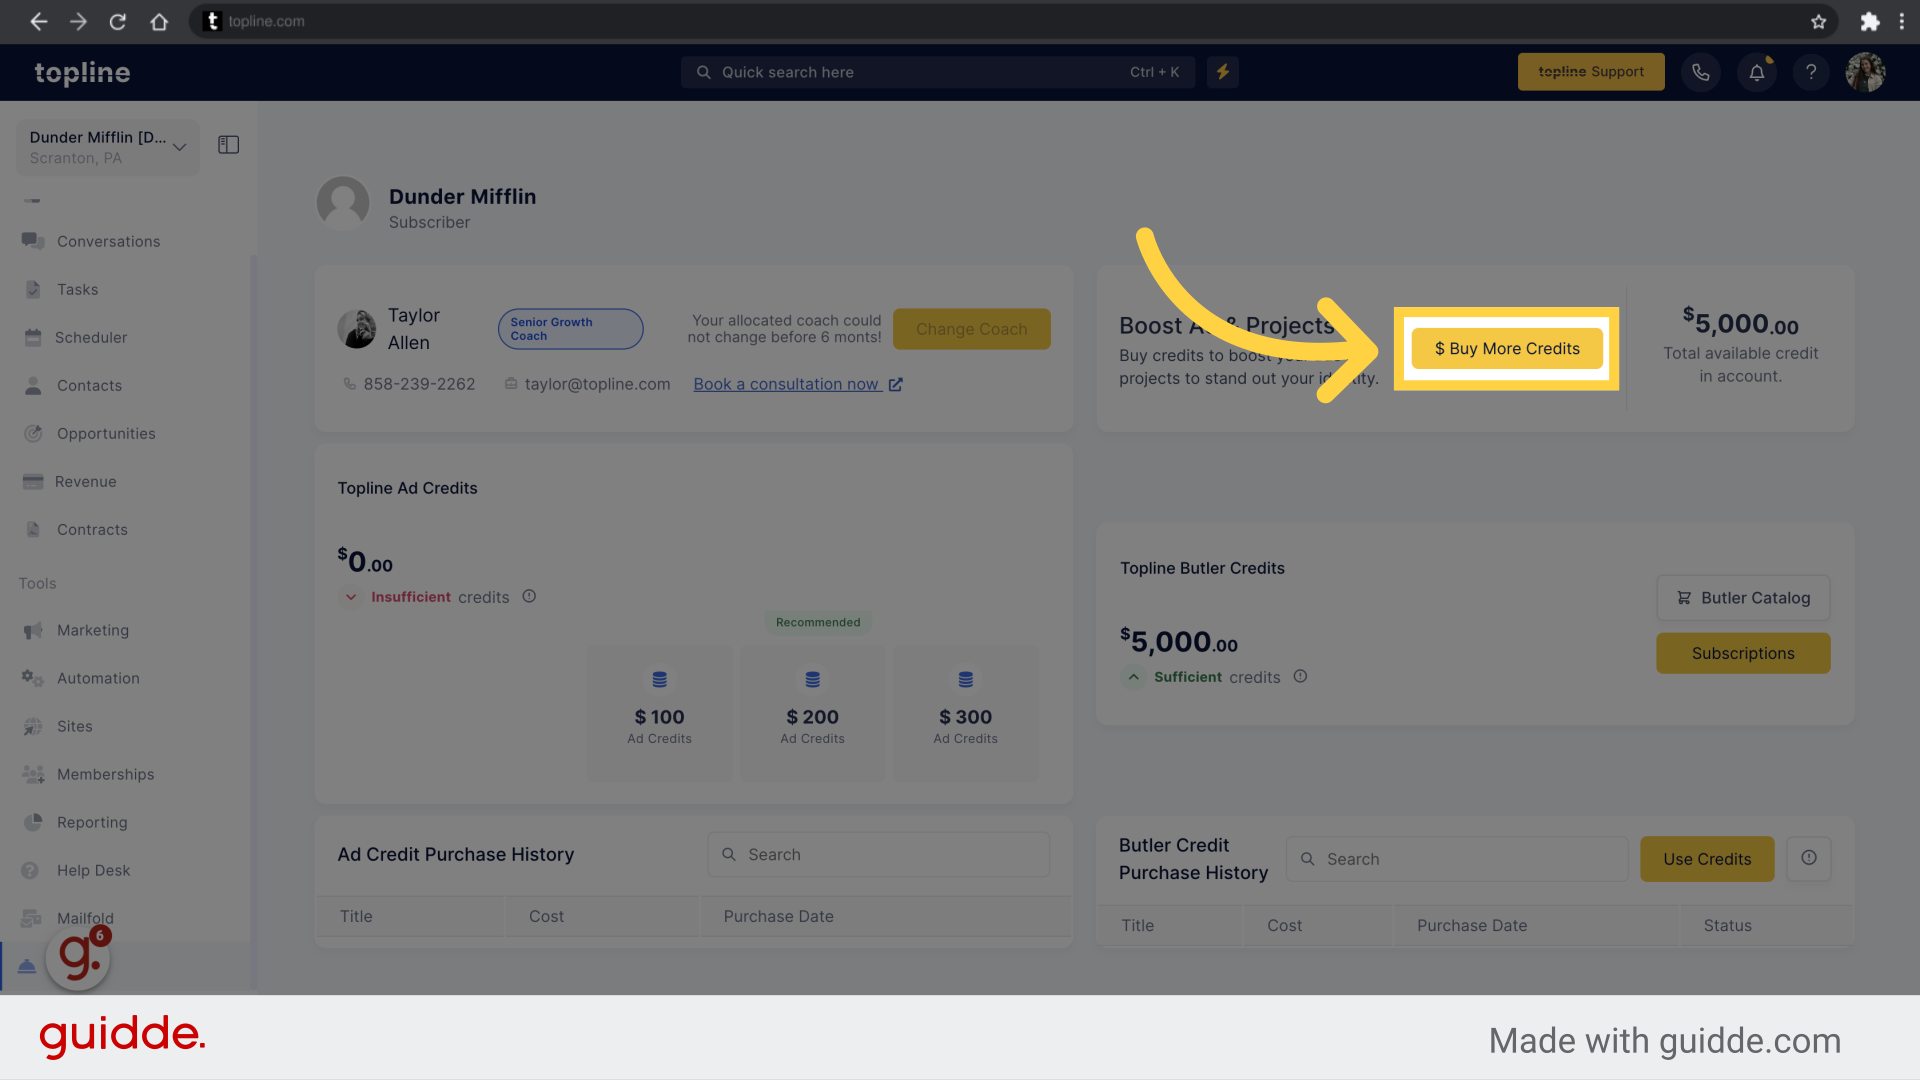Open the red g. guidde widget
The height and width of the screenshot is (1080, 1920).
79,958
